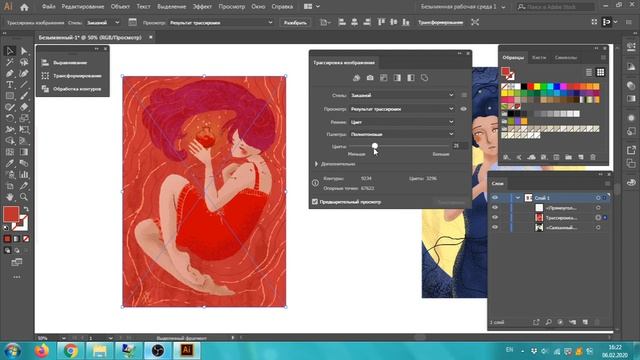Image resolution: width=640 pixels, height=360 pixels.
Task: Switch Swatches to list view
Action: coord(589,72)
